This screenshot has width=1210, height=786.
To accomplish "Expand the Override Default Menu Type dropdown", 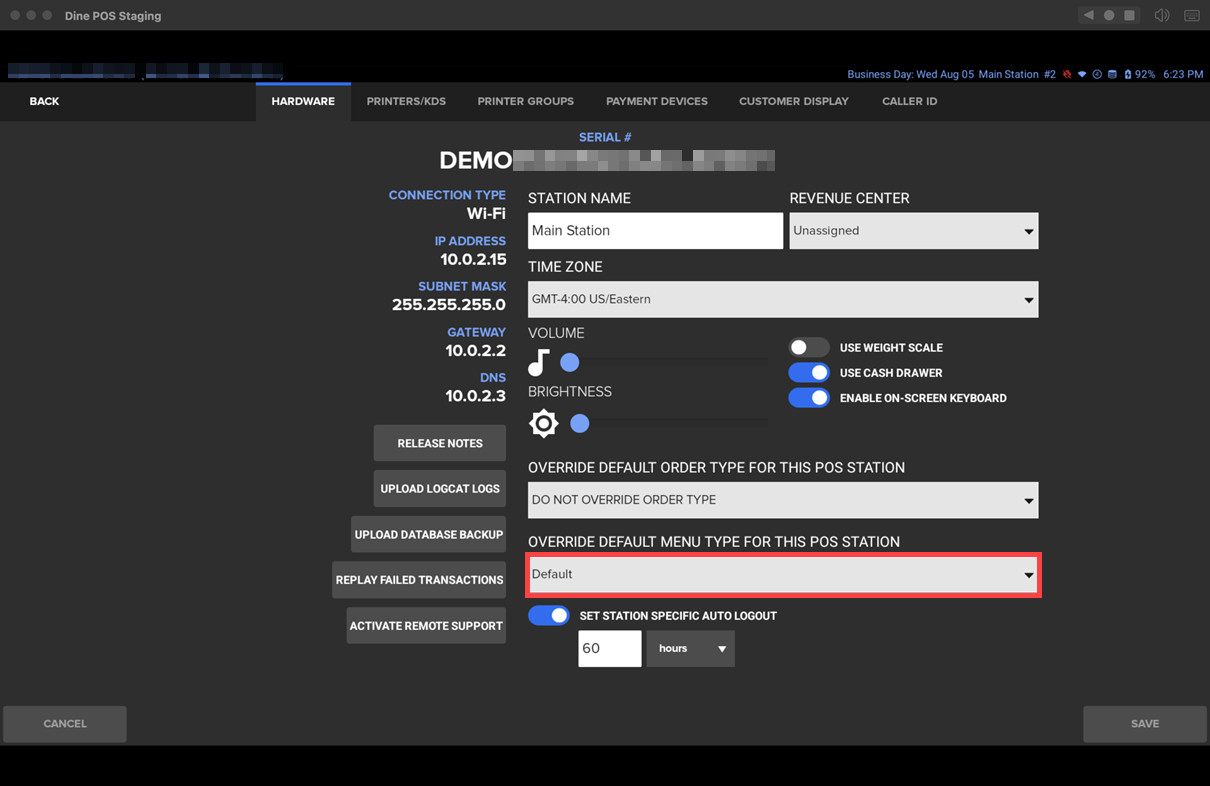I will [x=783, y=575].
